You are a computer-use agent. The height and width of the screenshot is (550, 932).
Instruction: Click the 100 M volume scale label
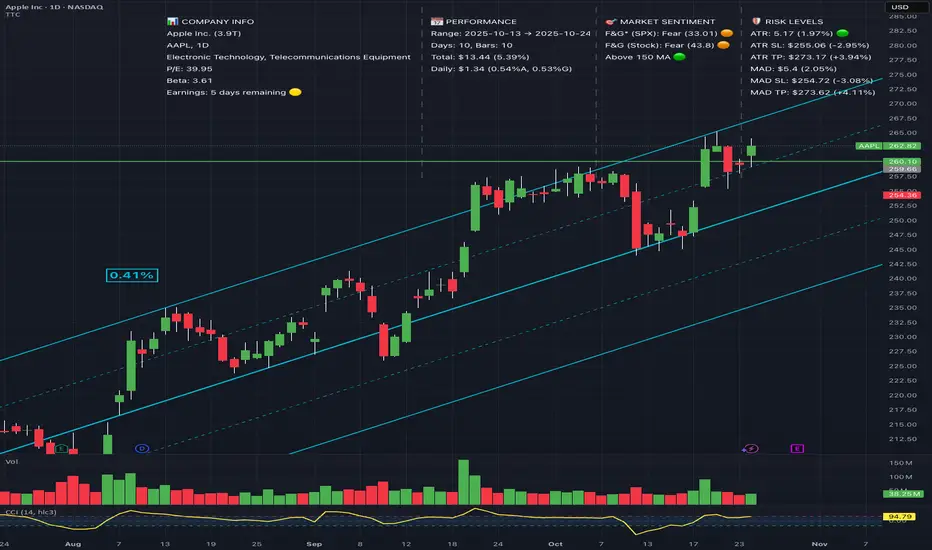coord(900,477)
